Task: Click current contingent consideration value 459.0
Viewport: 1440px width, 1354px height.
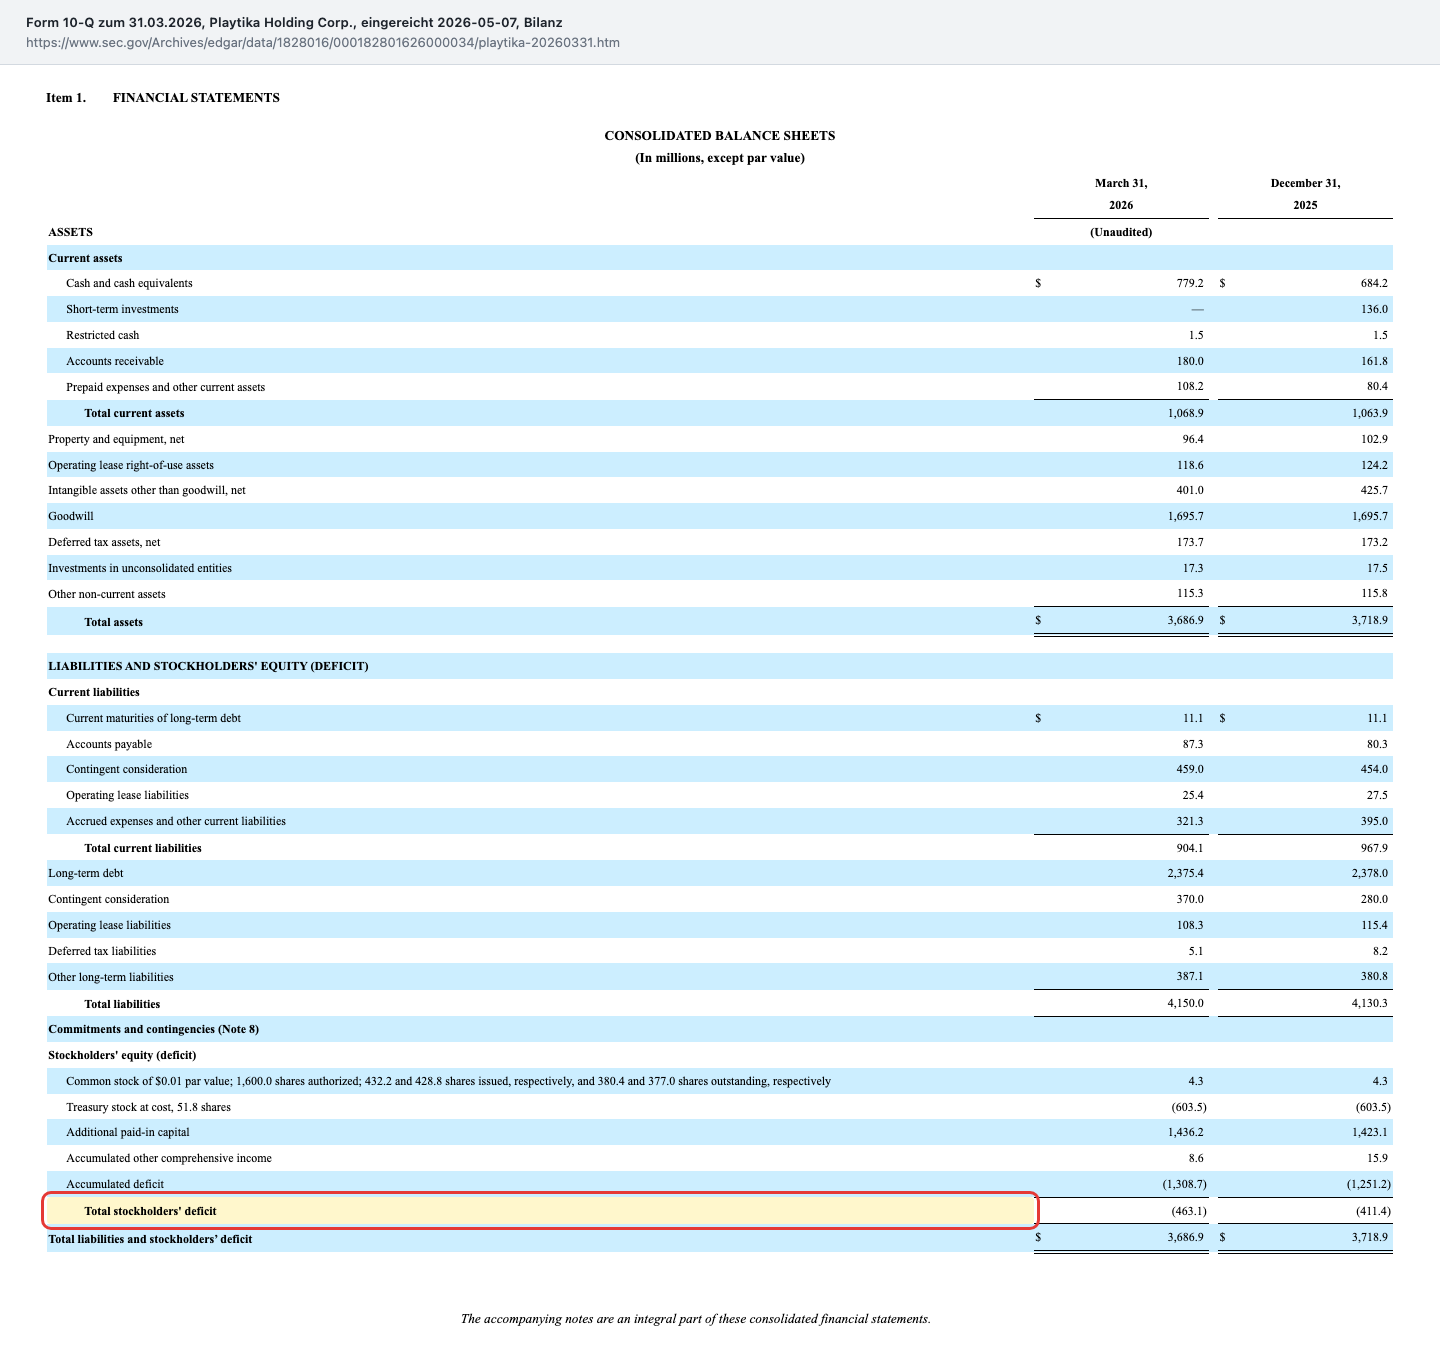Action: [x=1190, y=769]
